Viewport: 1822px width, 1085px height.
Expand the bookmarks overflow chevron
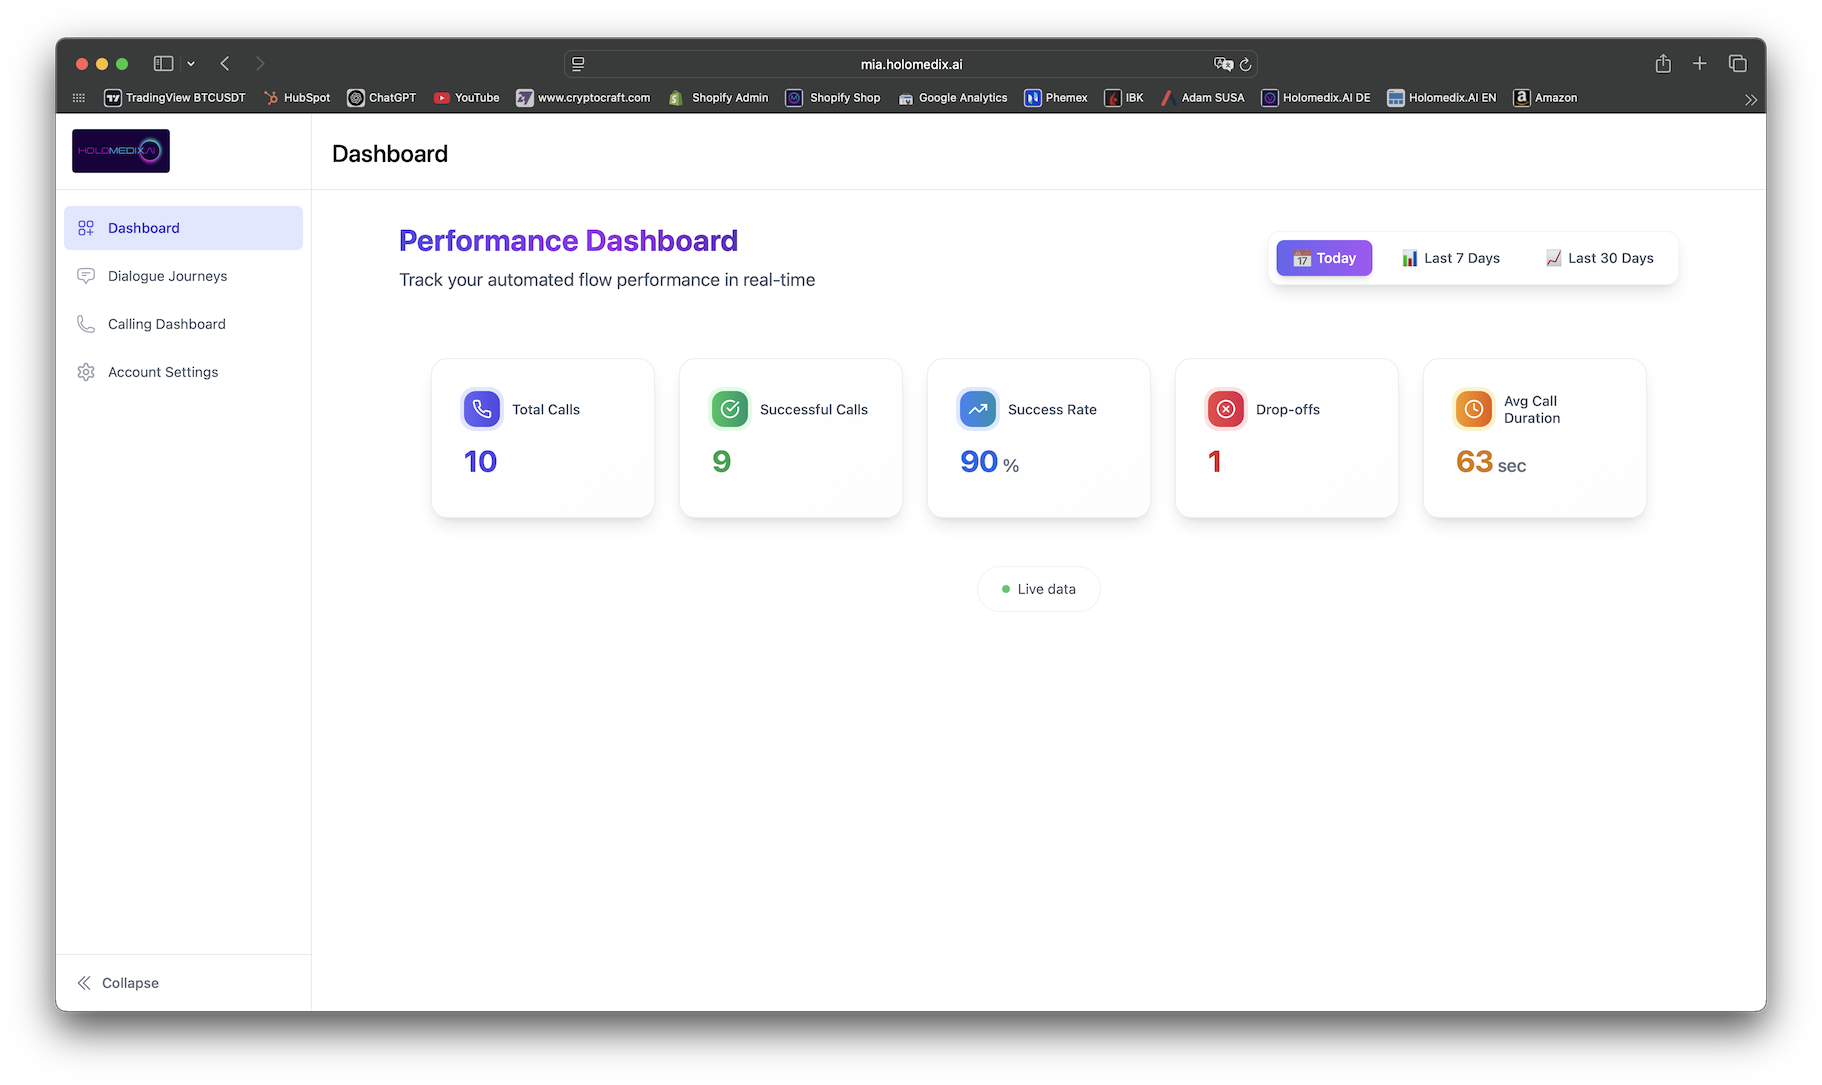[x=1750, y=99]
